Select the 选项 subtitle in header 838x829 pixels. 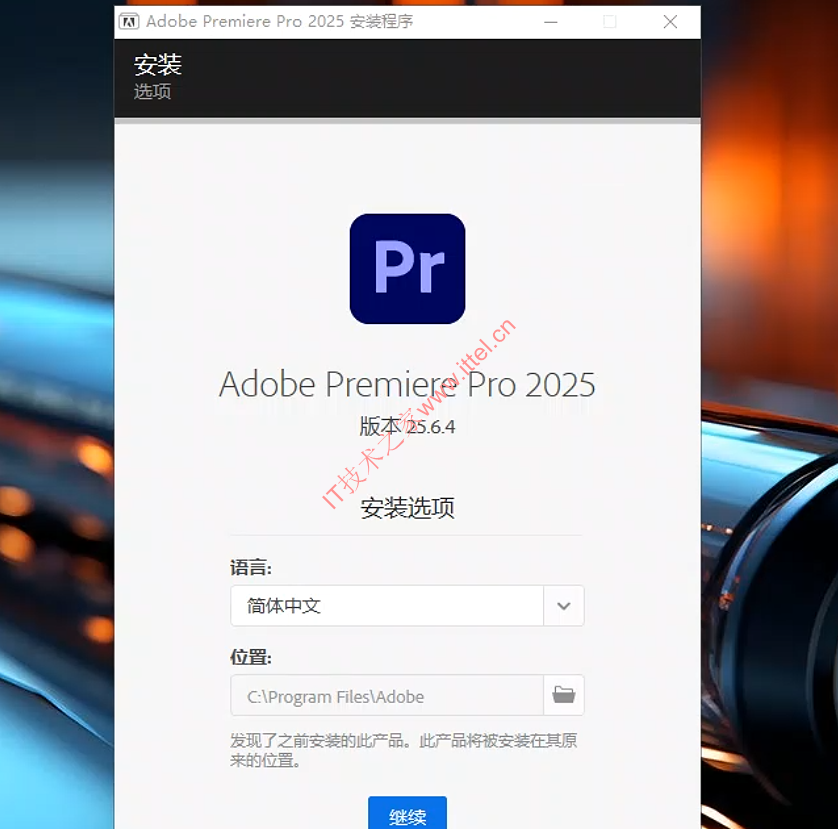[153, 92]
